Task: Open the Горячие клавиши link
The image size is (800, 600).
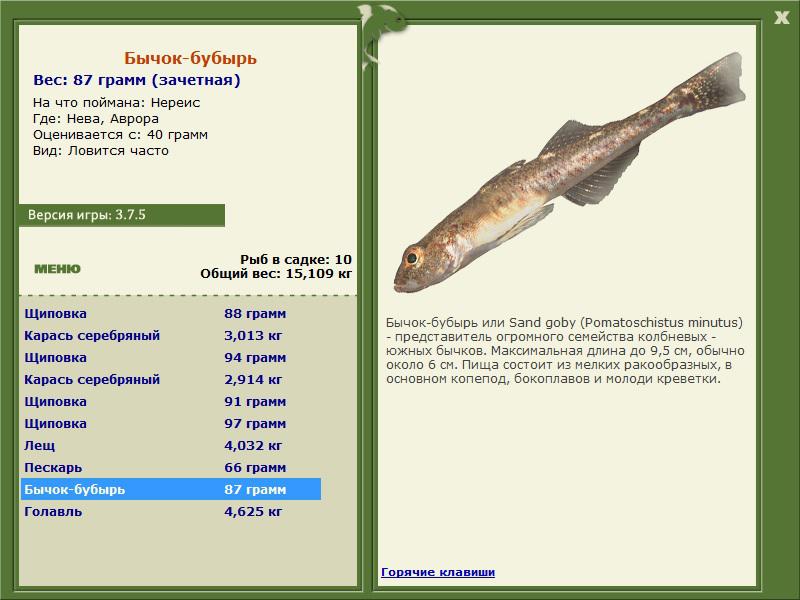Action: pyautogui.click(x=437, y=572)
